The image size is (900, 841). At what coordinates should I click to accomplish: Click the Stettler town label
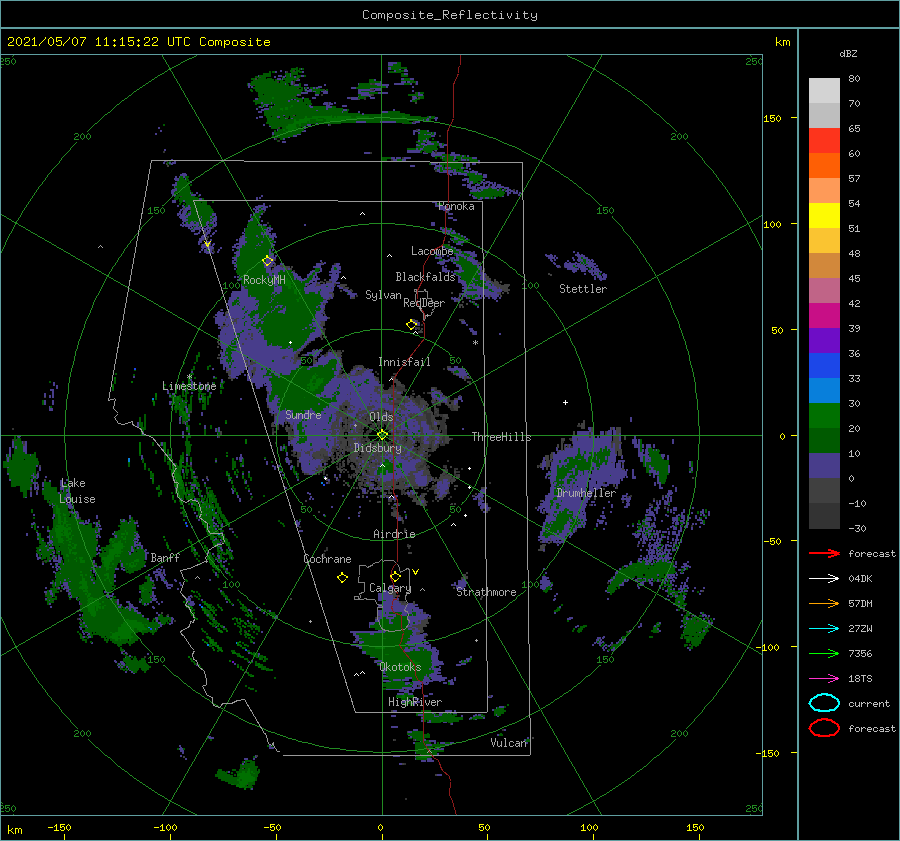[583, 289]
